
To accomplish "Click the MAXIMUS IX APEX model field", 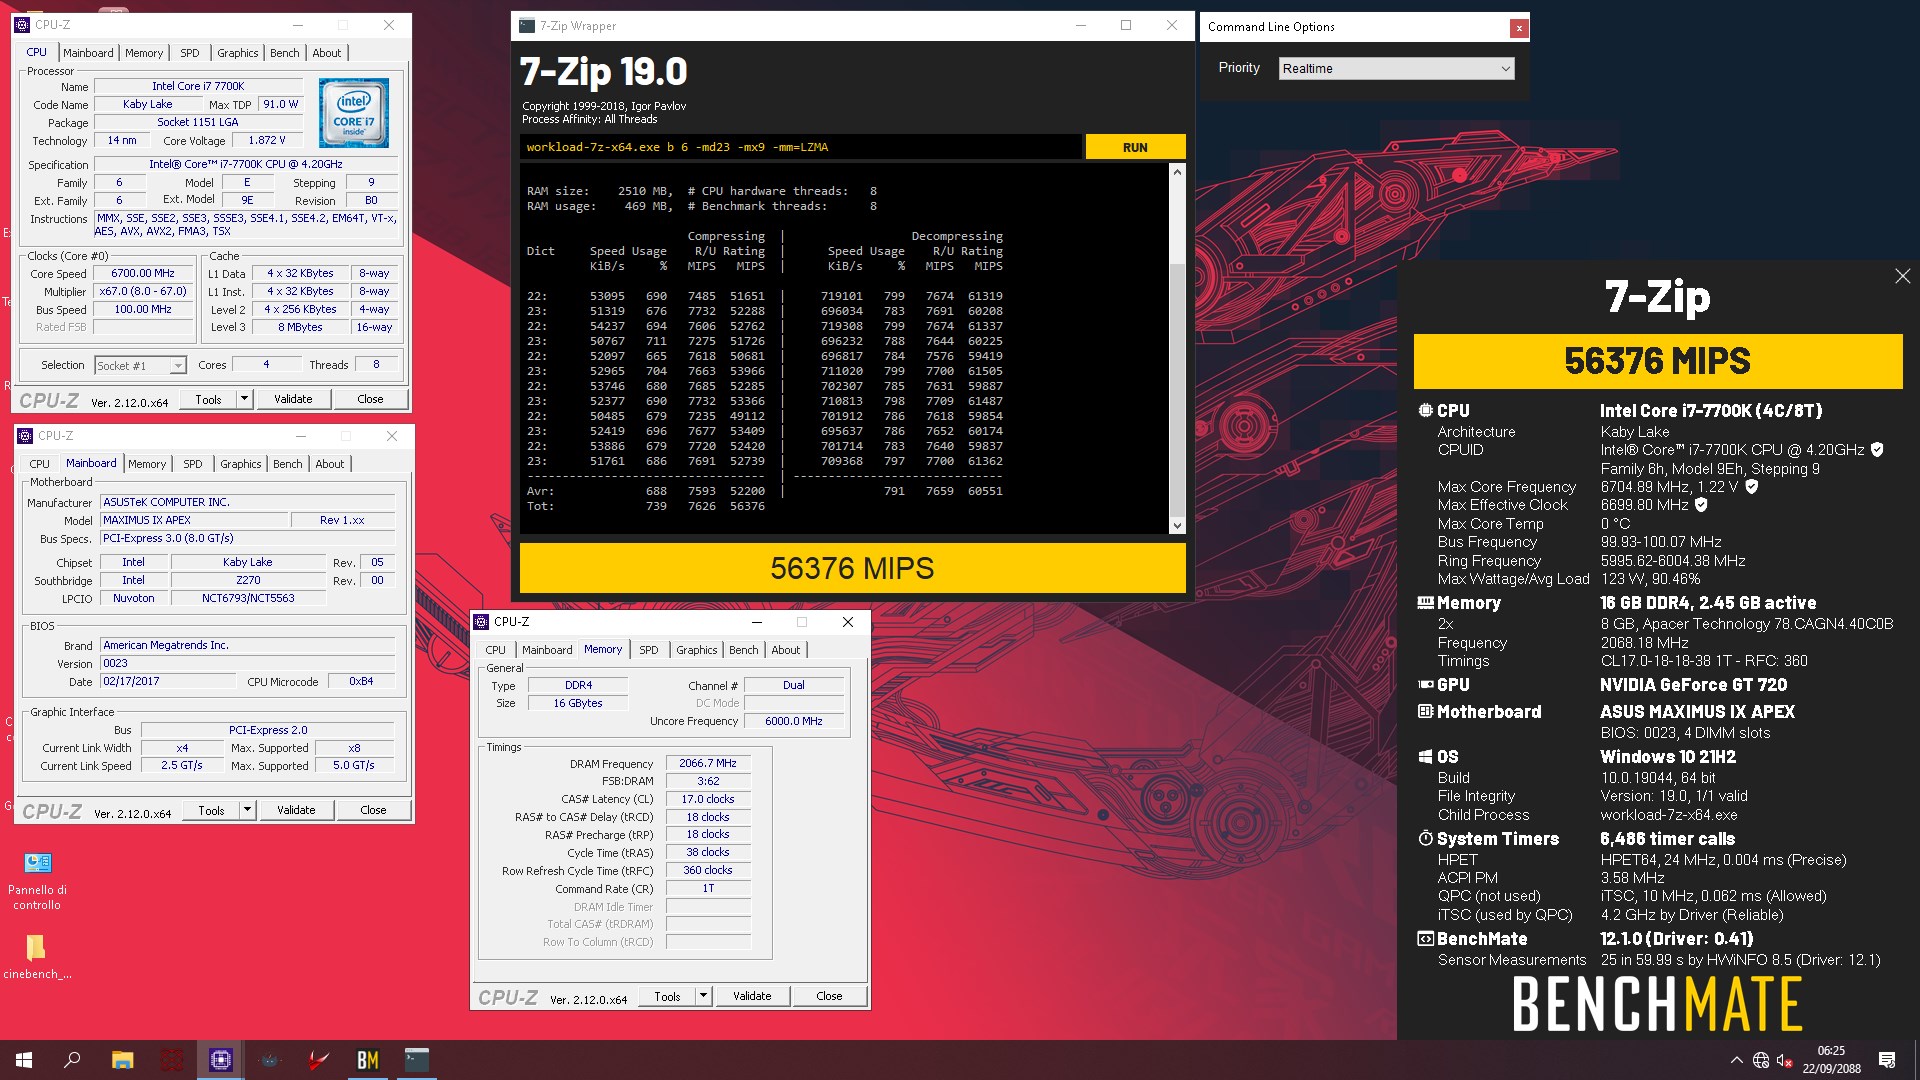I will 195,520.
